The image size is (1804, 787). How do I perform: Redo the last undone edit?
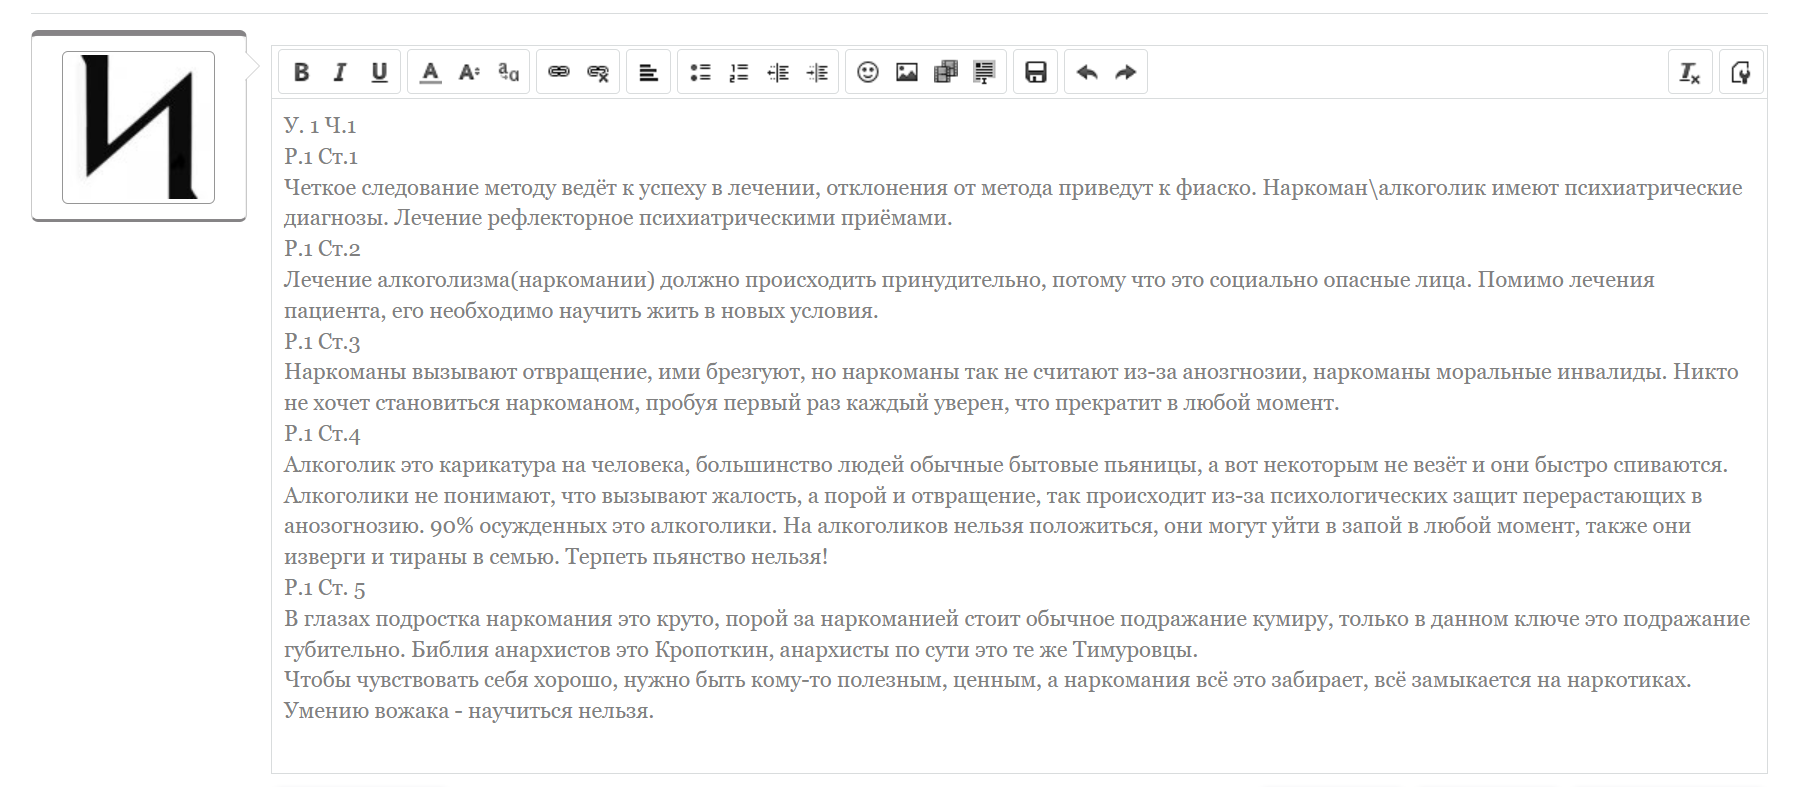click(x=1126, y=72)
